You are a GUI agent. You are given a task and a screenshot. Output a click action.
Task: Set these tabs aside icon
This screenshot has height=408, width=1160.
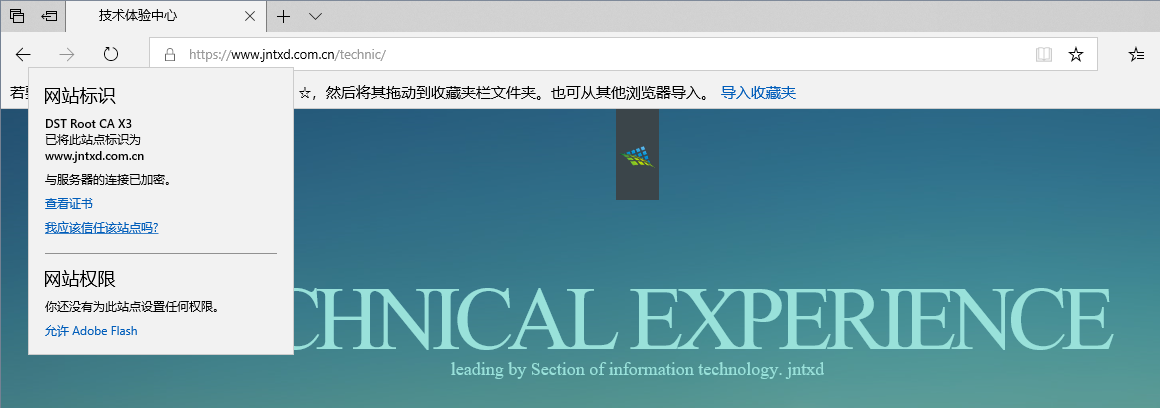(x=49, y=16)
